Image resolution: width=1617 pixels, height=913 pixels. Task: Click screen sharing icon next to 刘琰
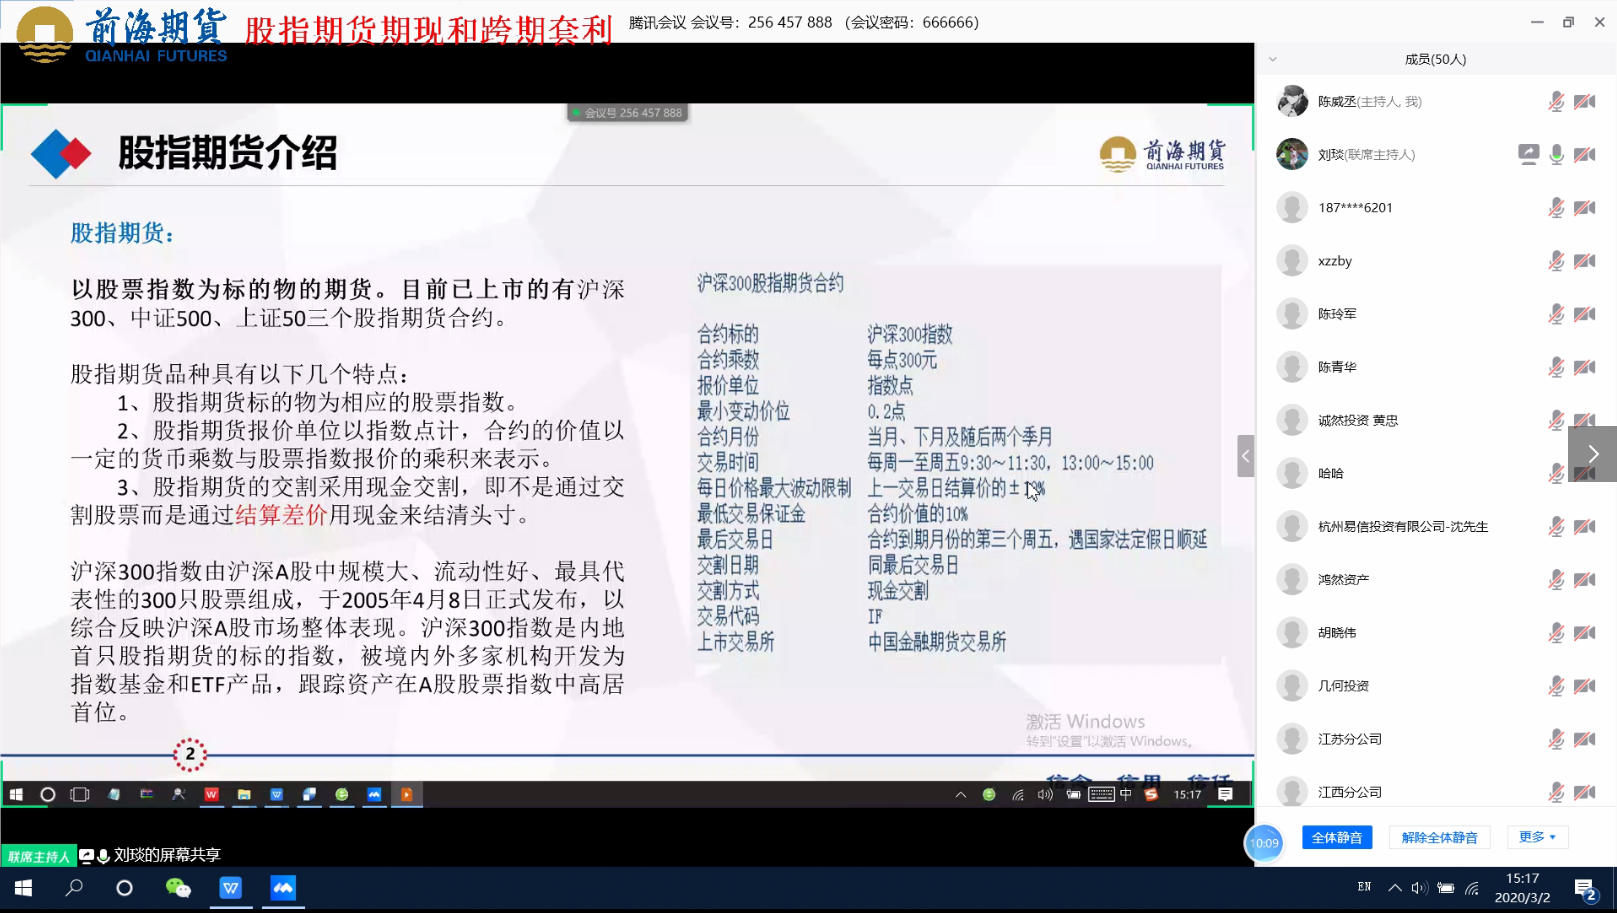click(x=1528, y=154)
